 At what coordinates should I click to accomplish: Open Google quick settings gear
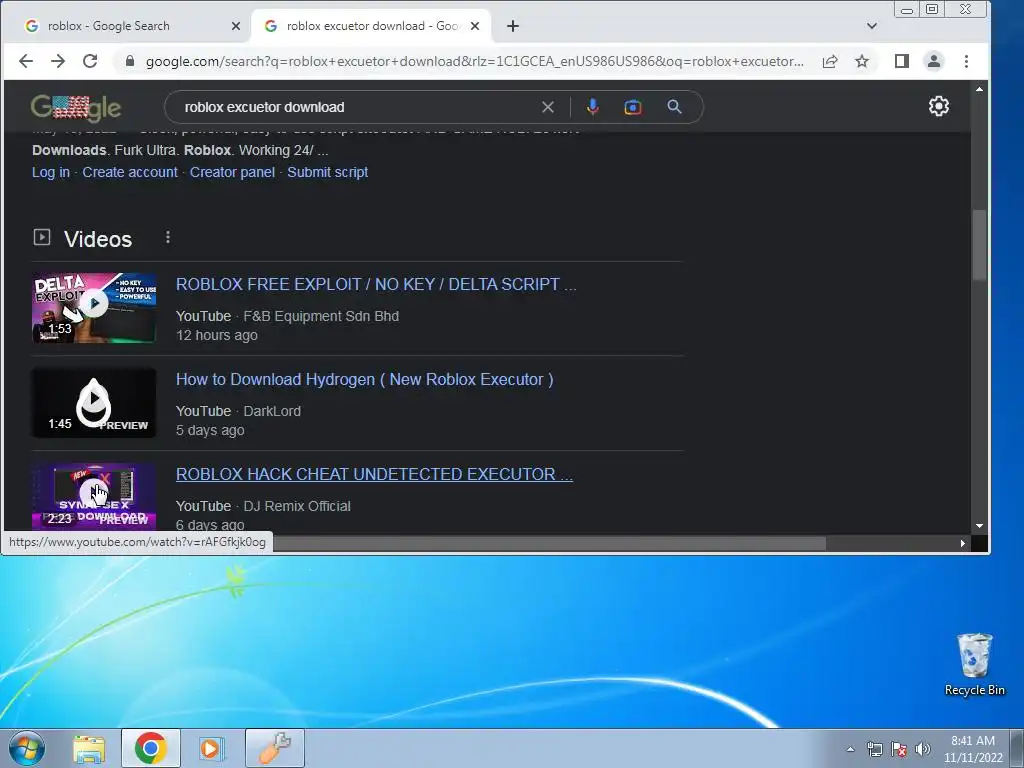(938, 106)
